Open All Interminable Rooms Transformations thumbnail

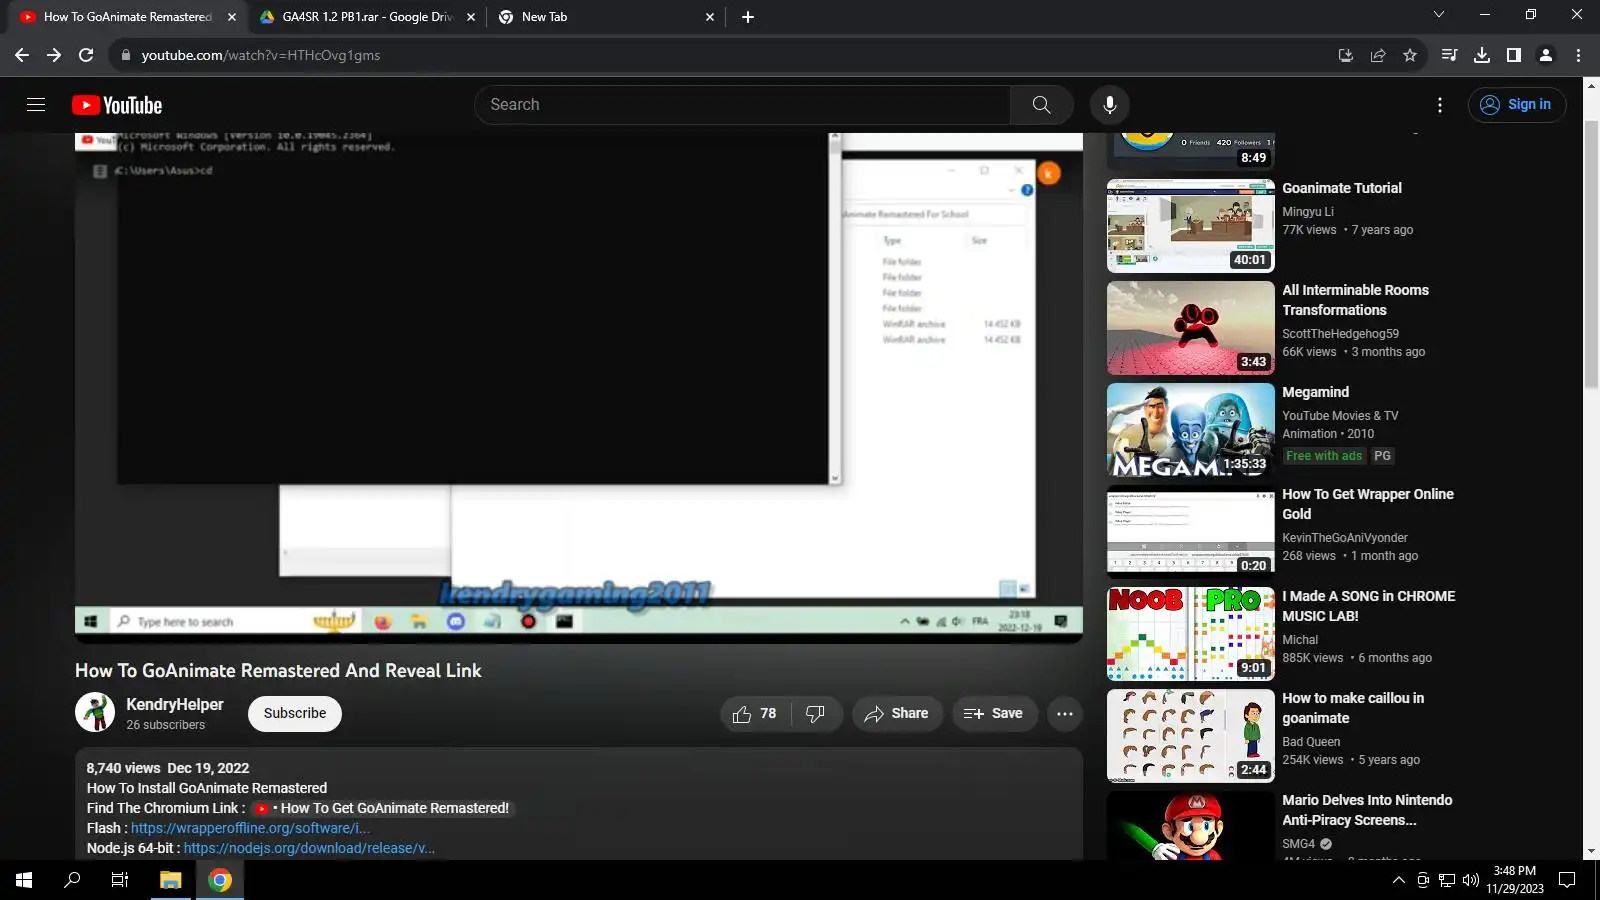1191,328
